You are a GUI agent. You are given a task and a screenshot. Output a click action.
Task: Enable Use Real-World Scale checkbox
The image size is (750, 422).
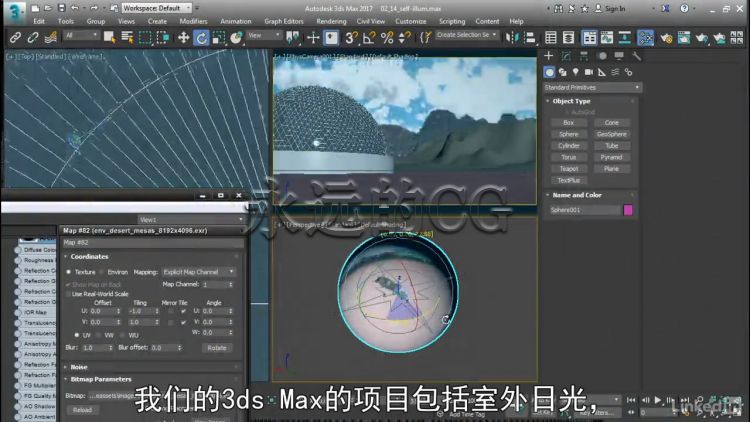tap(68, 294)
